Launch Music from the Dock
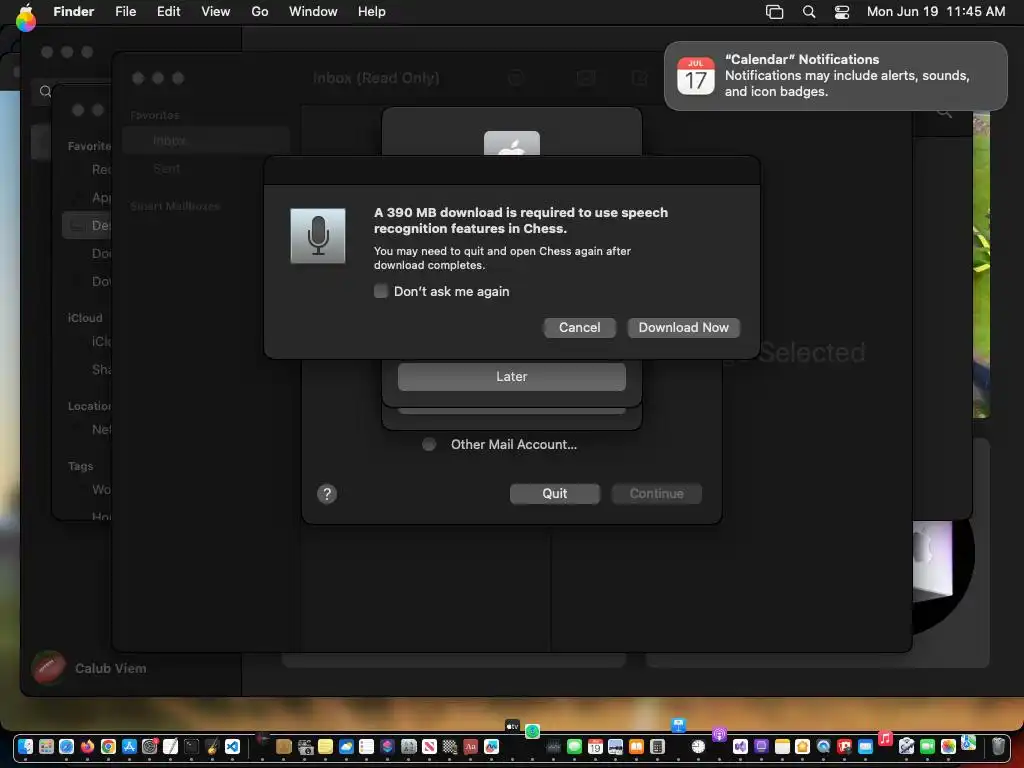The height and width of the screenshot is (768, 1024). pyautogui.click(x=885, y=738)
